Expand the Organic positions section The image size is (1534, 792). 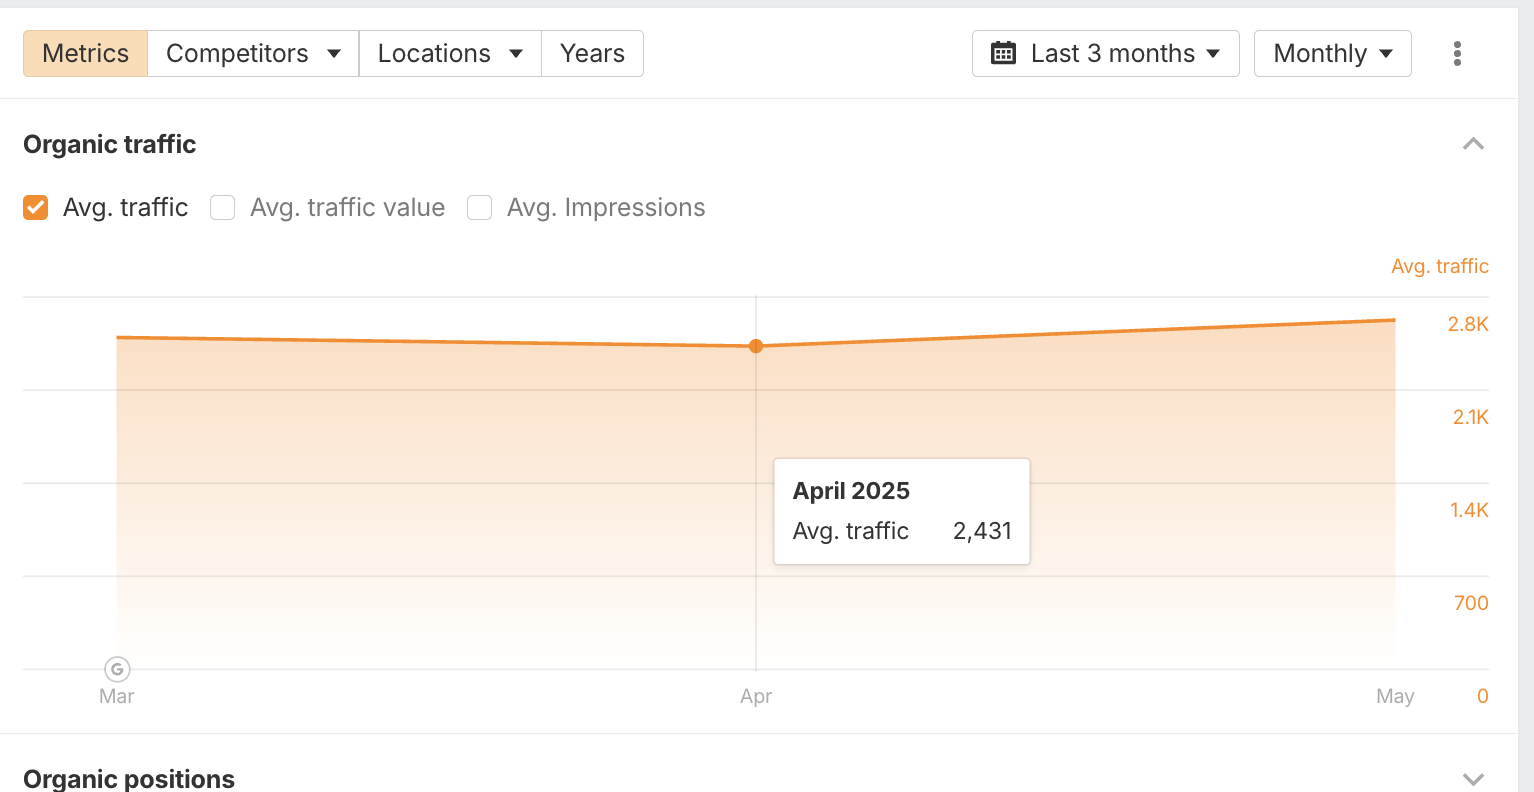point(1472,778)
